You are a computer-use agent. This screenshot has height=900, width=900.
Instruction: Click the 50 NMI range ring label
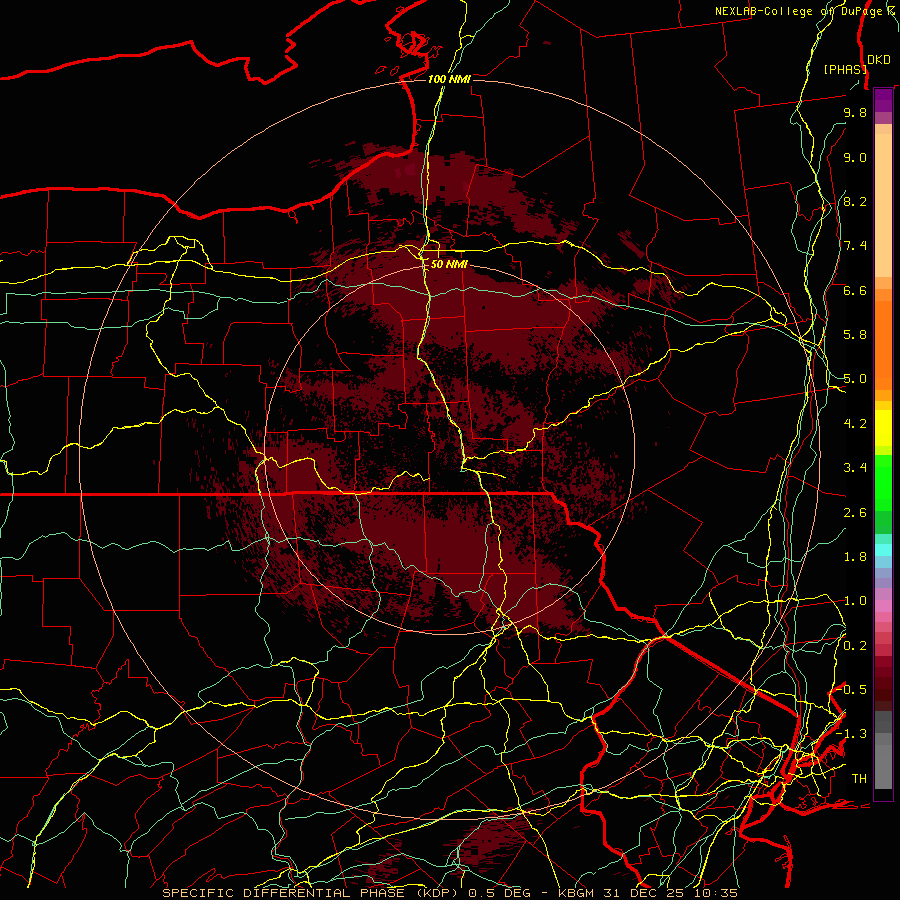pyautogui.click(x=449, y=264)
